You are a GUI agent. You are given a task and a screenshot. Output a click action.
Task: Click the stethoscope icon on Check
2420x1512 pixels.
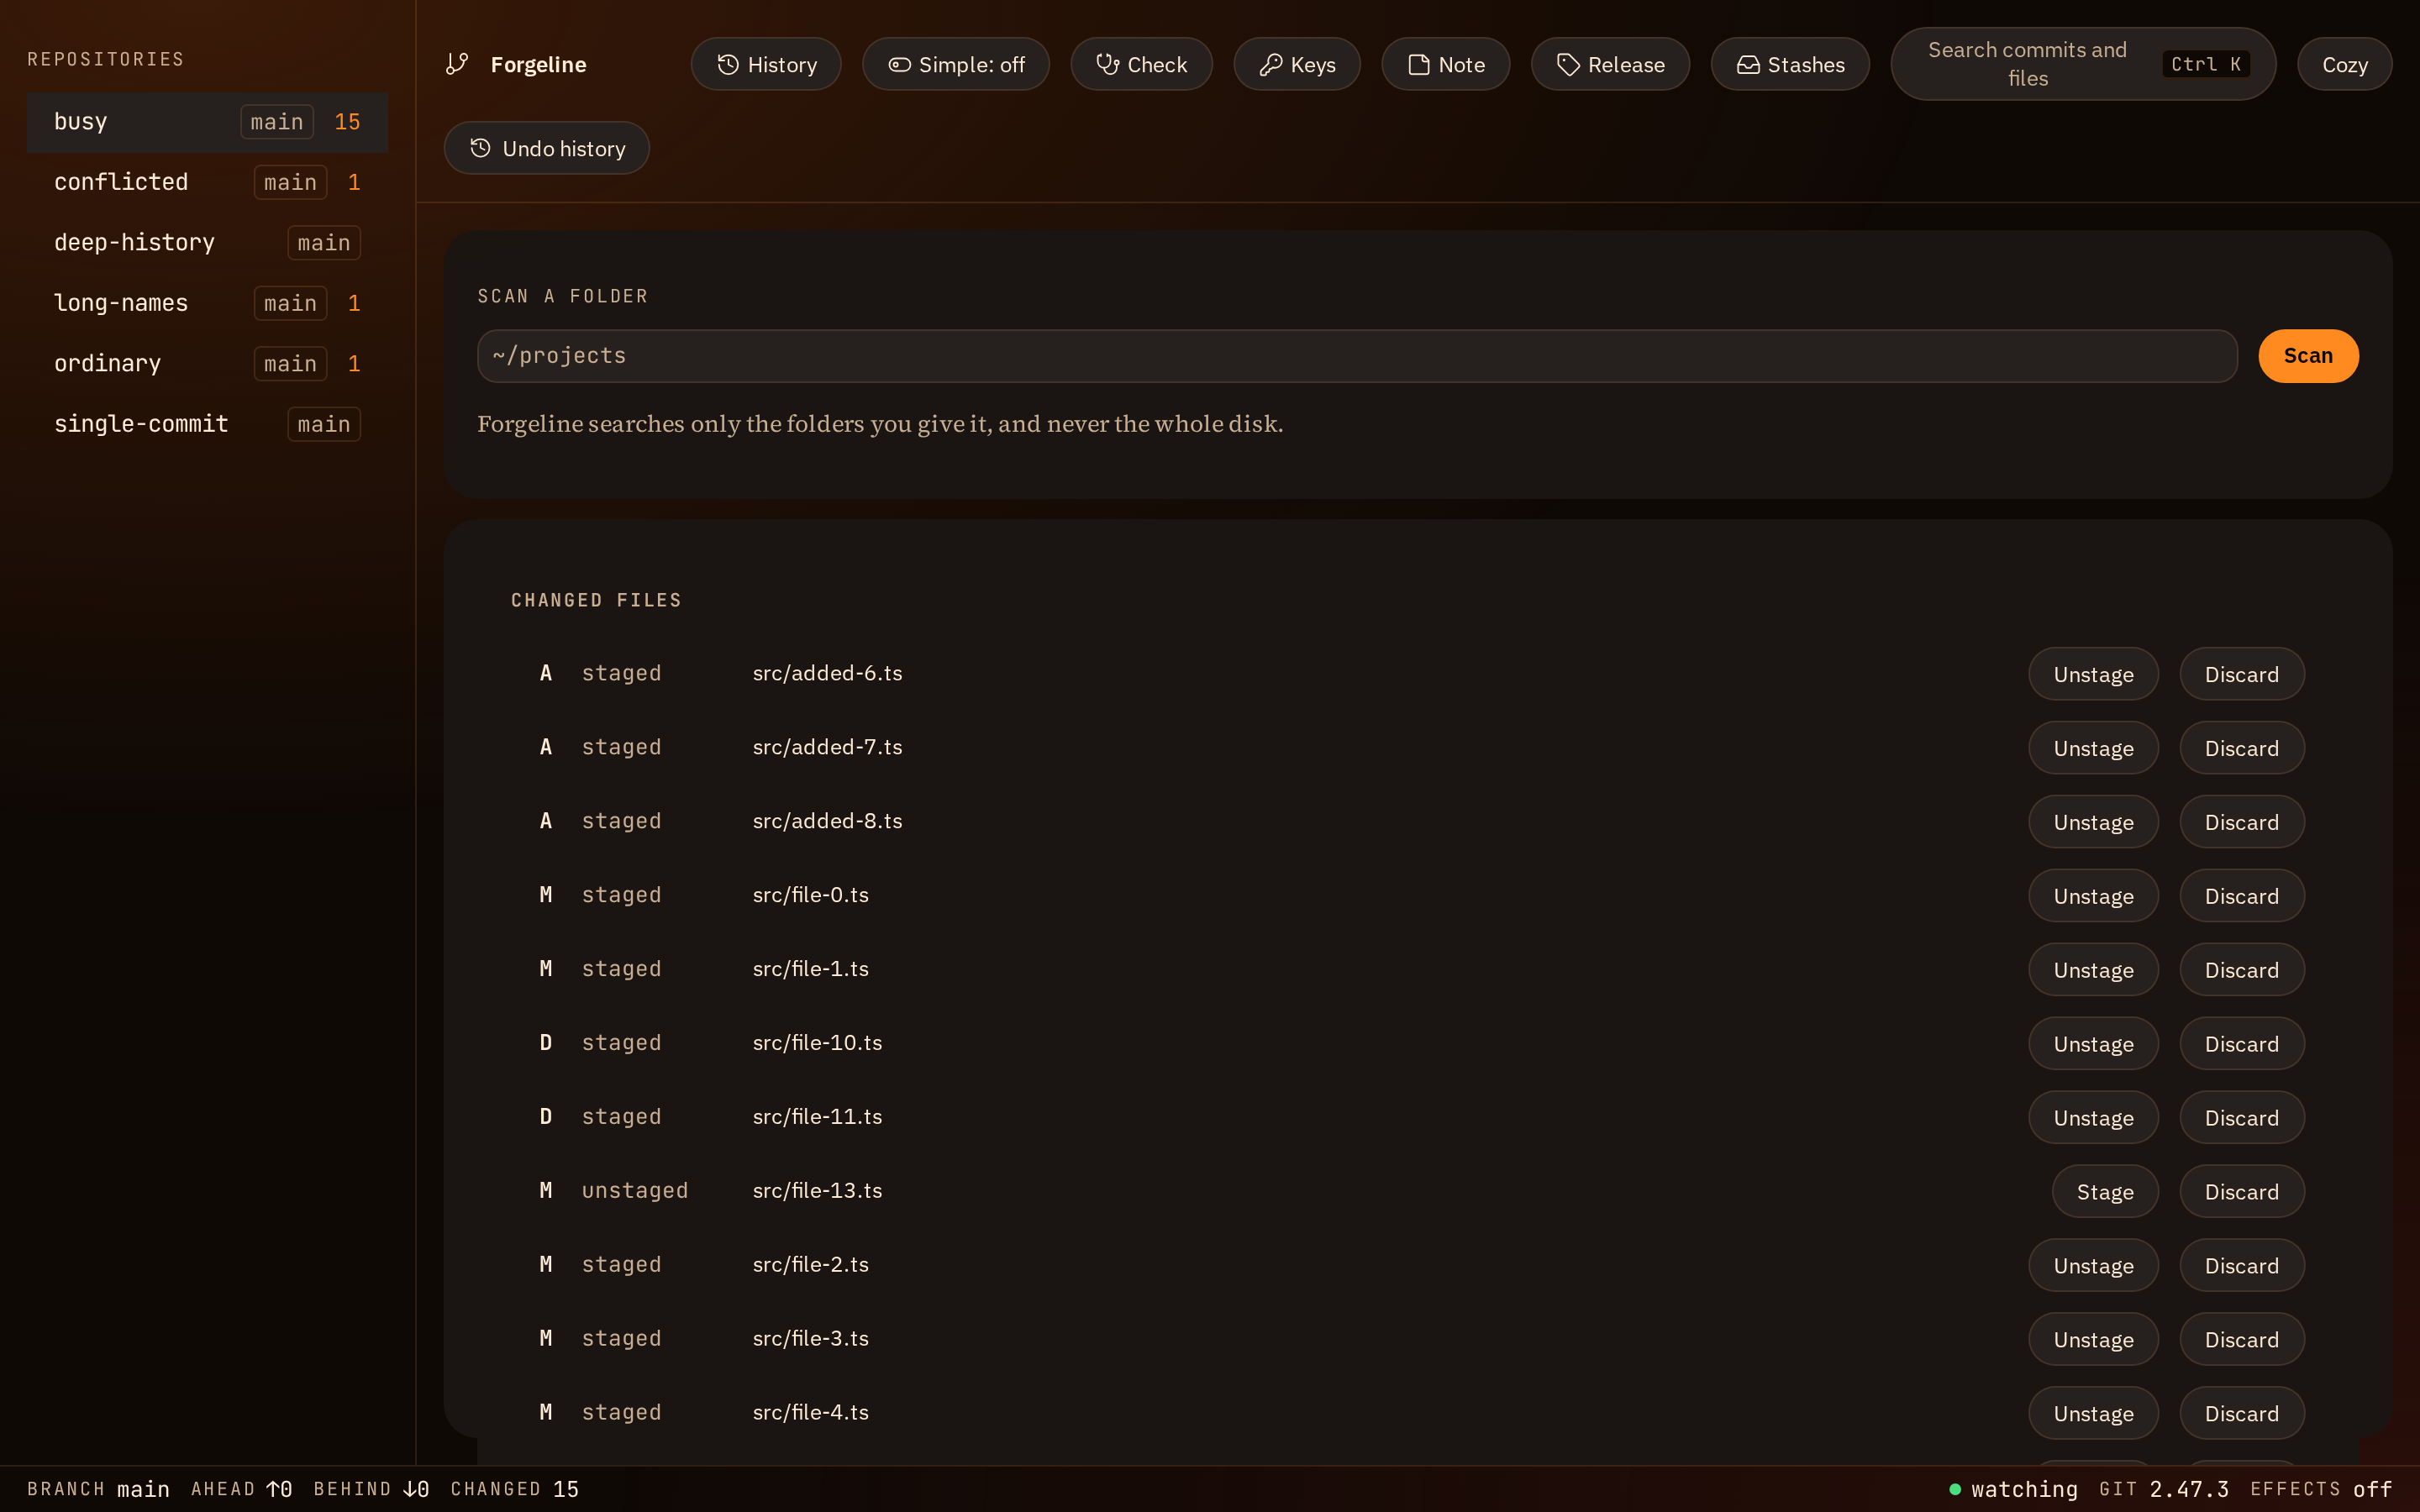click(1107, 64)
